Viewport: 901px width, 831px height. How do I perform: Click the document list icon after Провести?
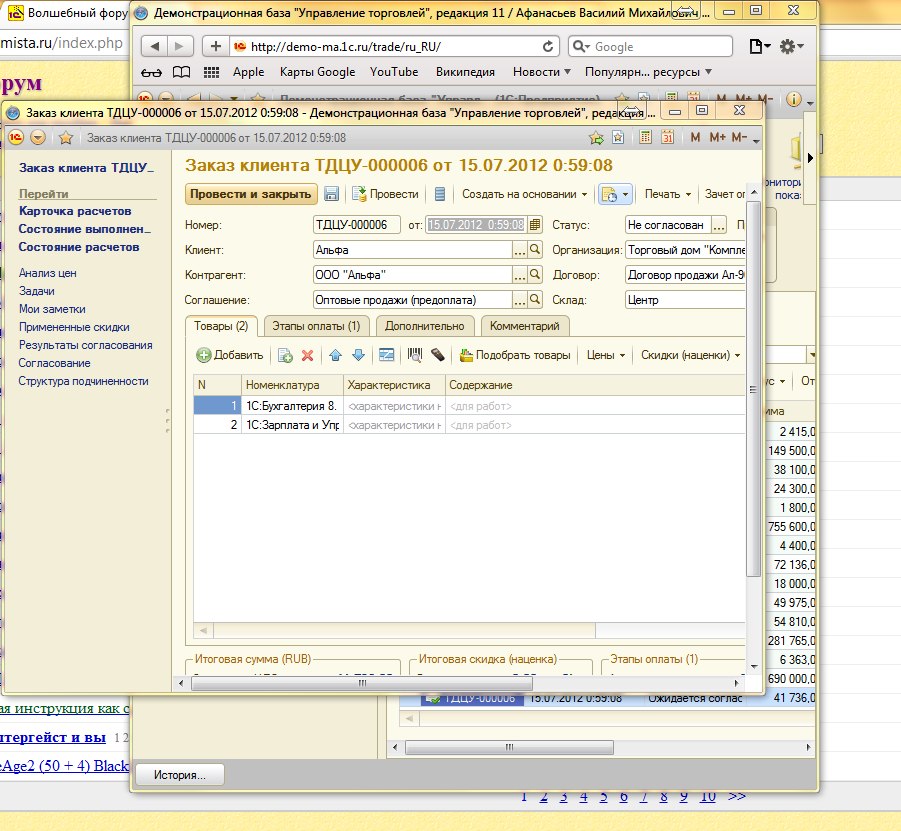(x=440, y=194)
